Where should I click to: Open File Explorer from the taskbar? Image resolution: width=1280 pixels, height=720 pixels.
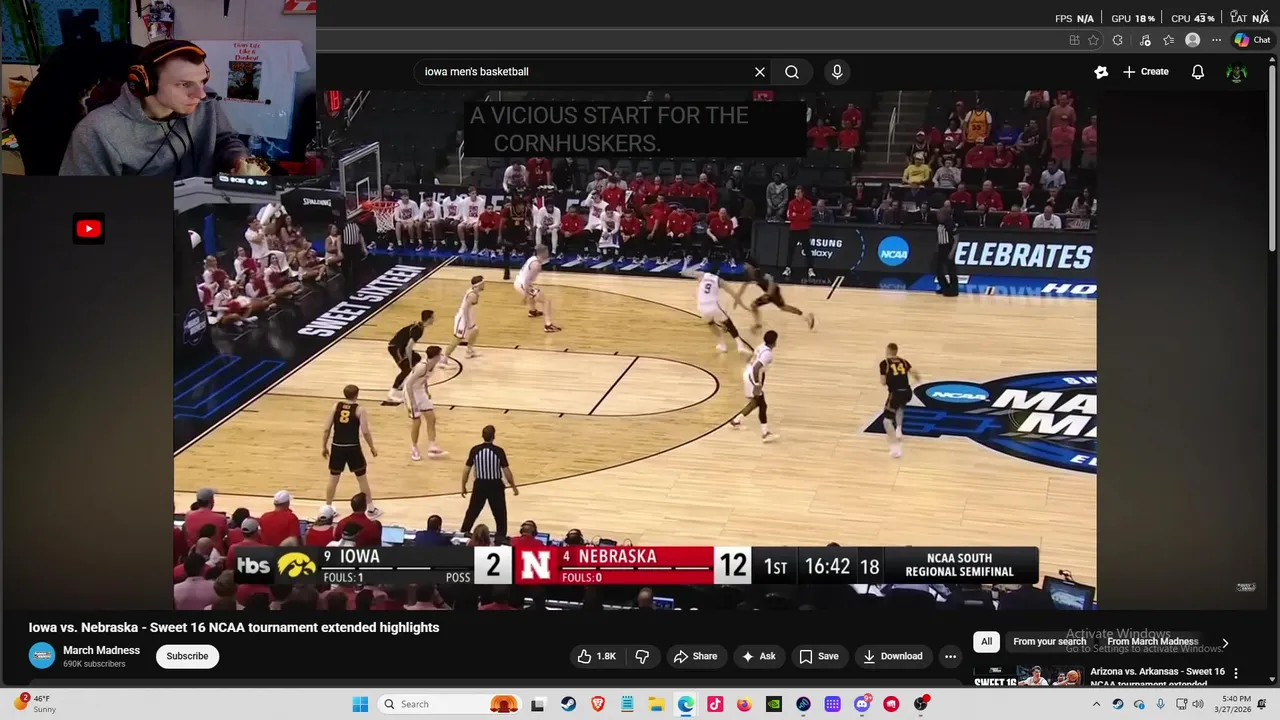(657, 704)
